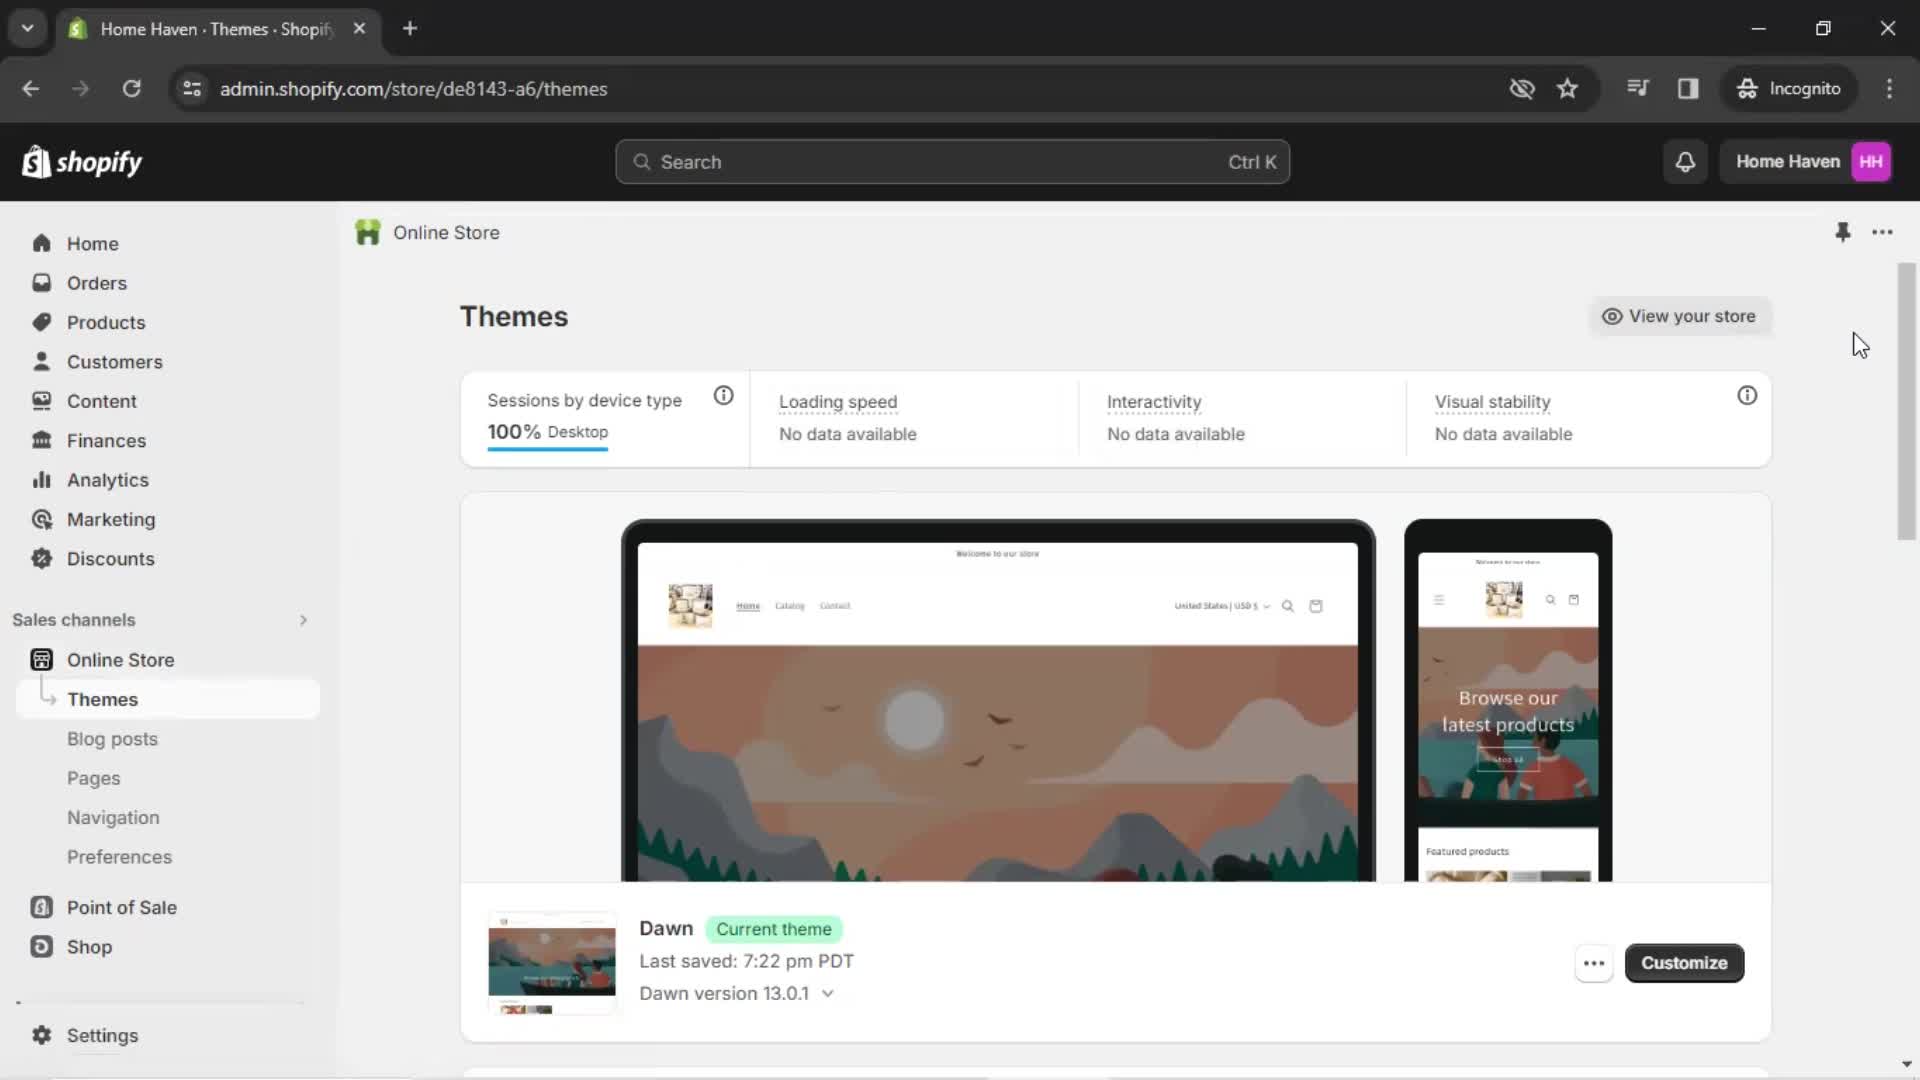Expand the three-dot menu on Dawn theme
The height and width of the screenshot is (1080, 1920).
[1594, 963]
